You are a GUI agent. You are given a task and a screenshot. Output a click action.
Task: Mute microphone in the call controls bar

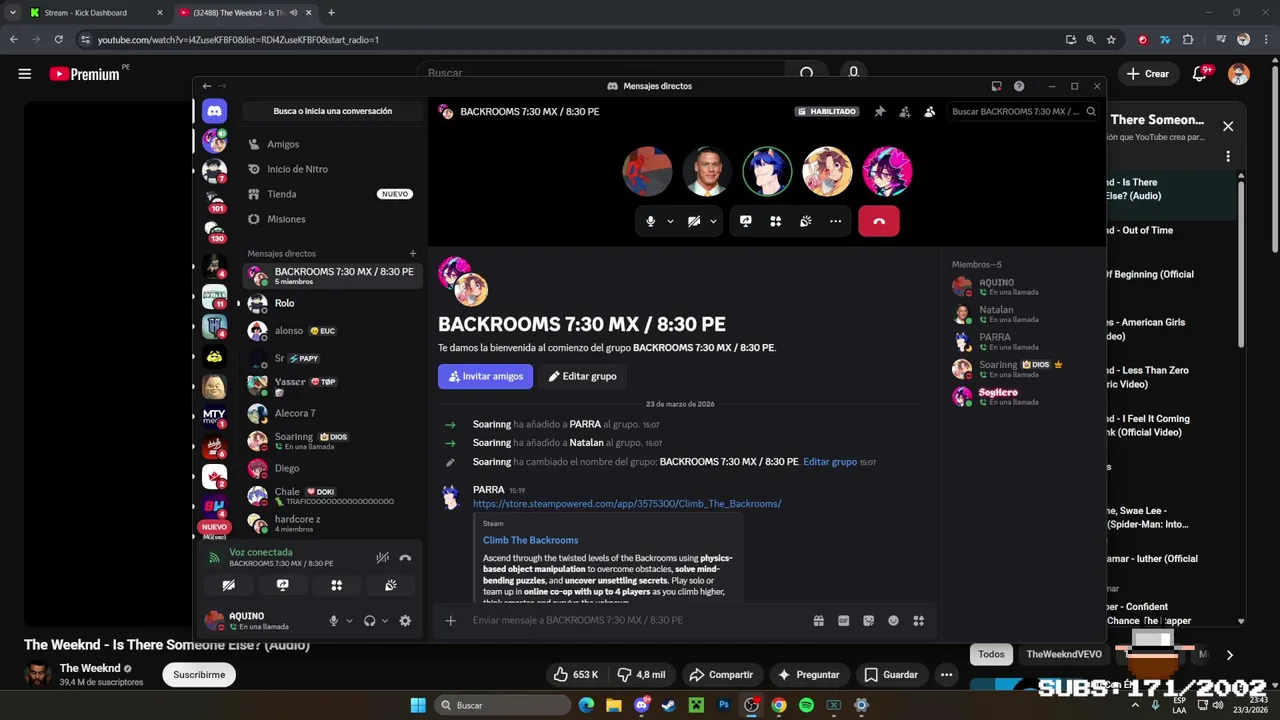coord(650,221)
